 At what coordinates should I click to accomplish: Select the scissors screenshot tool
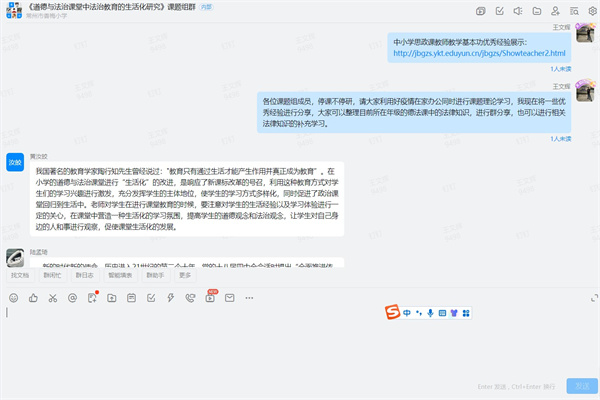coord(54,297)
